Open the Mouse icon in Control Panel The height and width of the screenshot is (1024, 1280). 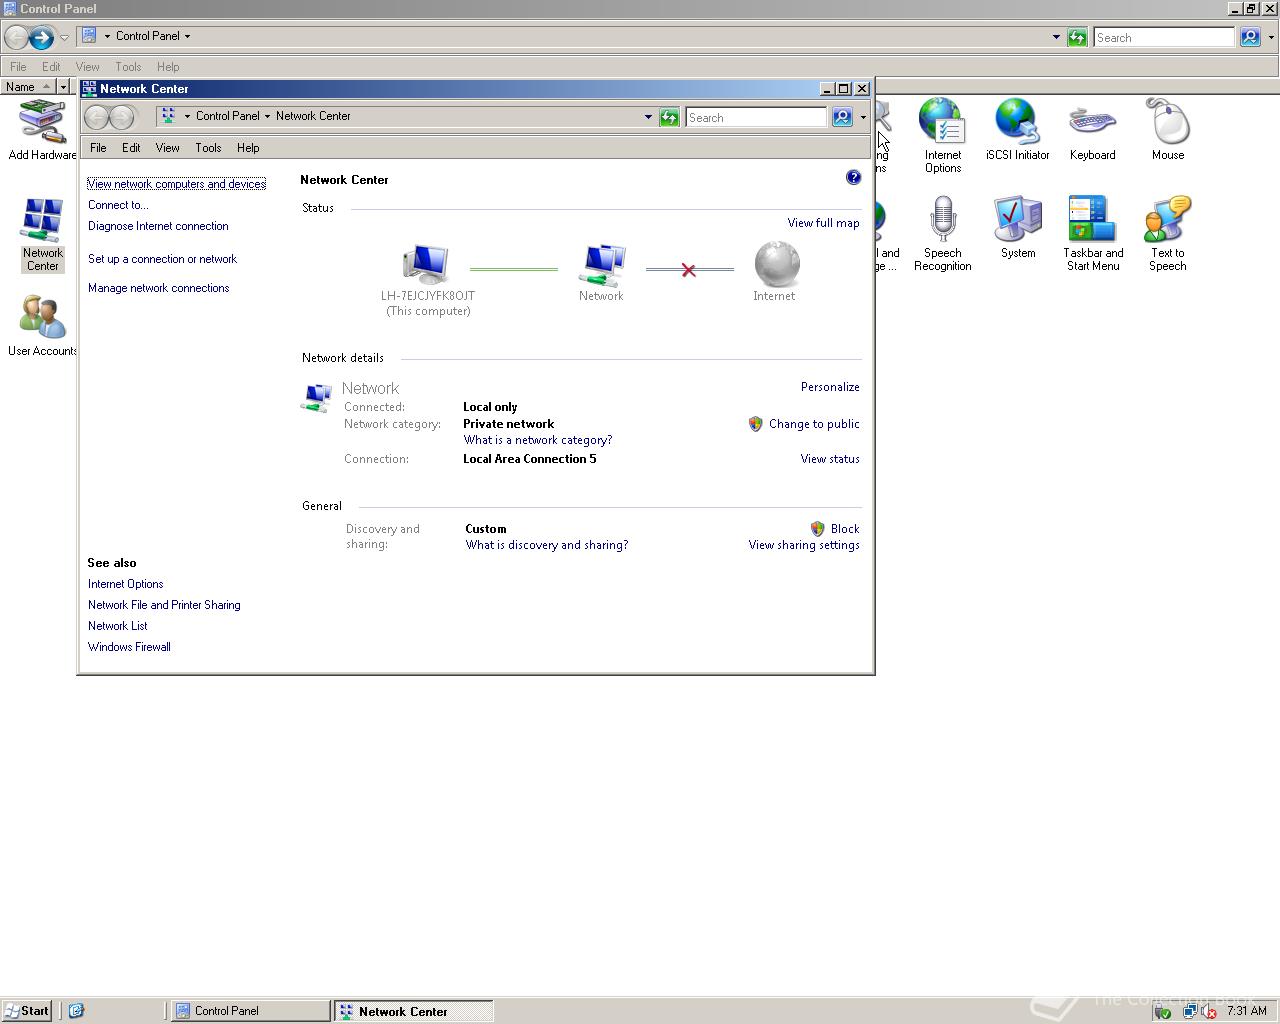(1167, 130)
